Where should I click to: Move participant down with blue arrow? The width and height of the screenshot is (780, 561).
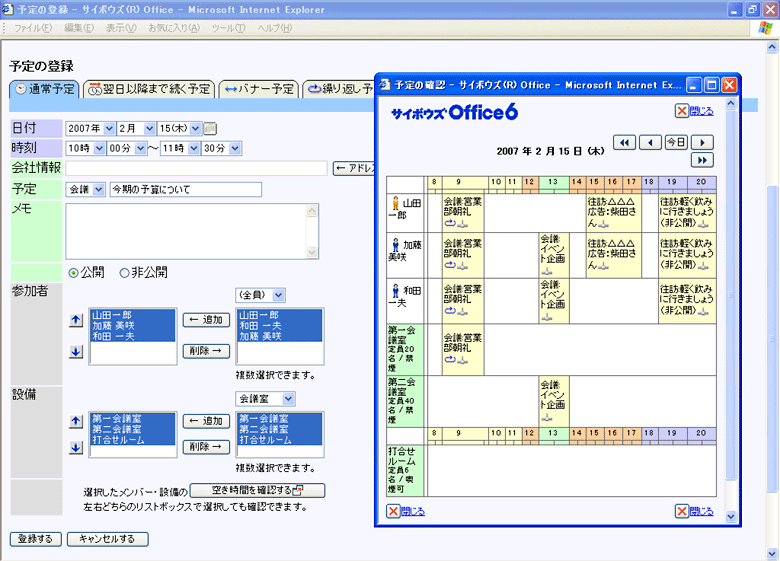(x=76, y=352)
